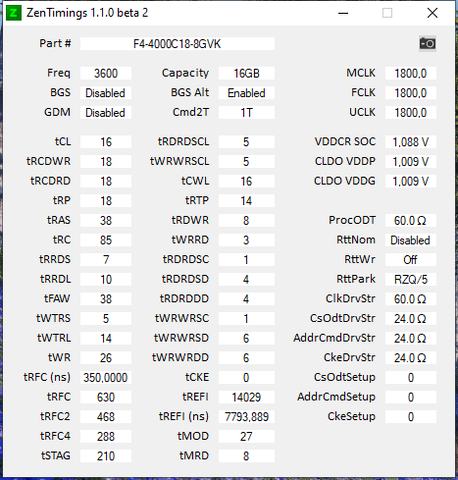The image size is (458, 480).
Task: Click the tRFC4 value 288
Action: 106,436
